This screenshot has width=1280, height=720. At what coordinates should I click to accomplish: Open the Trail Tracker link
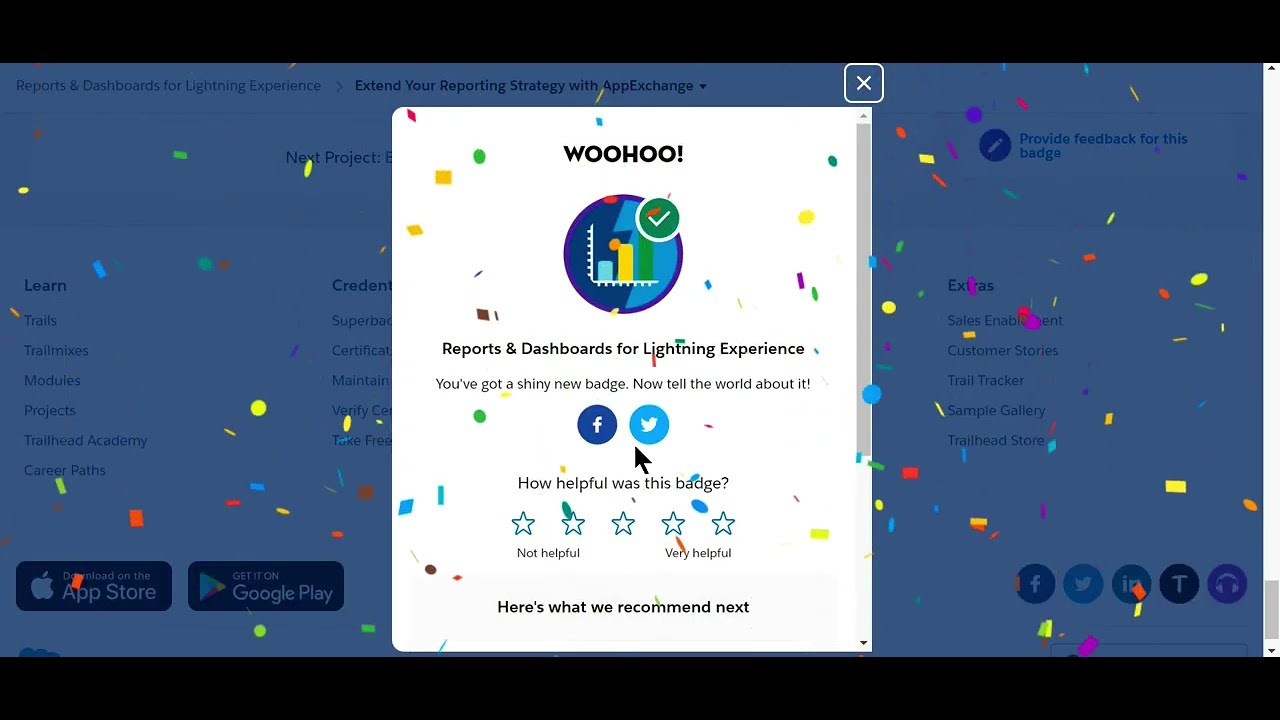(x=986, y=380)
